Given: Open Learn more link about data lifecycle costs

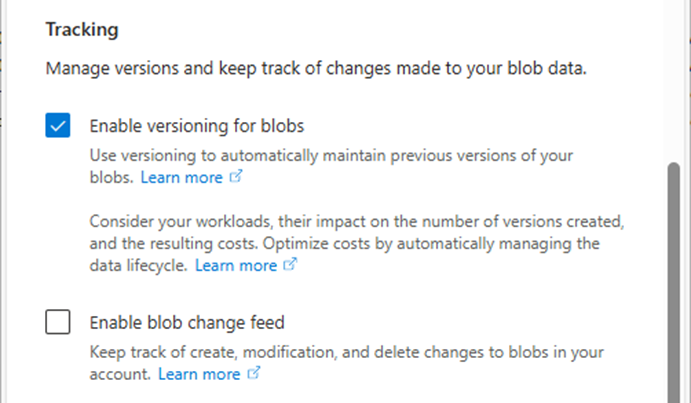Looking at the screenshot, I should pos(235,265).
